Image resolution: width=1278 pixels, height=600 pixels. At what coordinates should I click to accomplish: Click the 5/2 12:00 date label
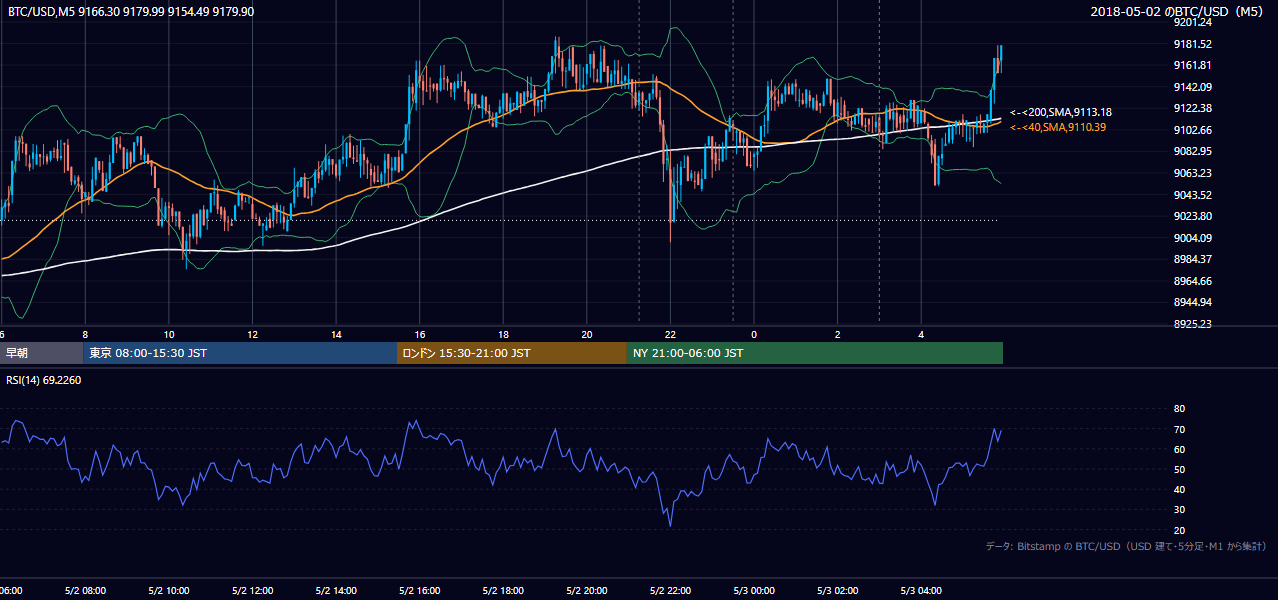[x=252, y=591]
